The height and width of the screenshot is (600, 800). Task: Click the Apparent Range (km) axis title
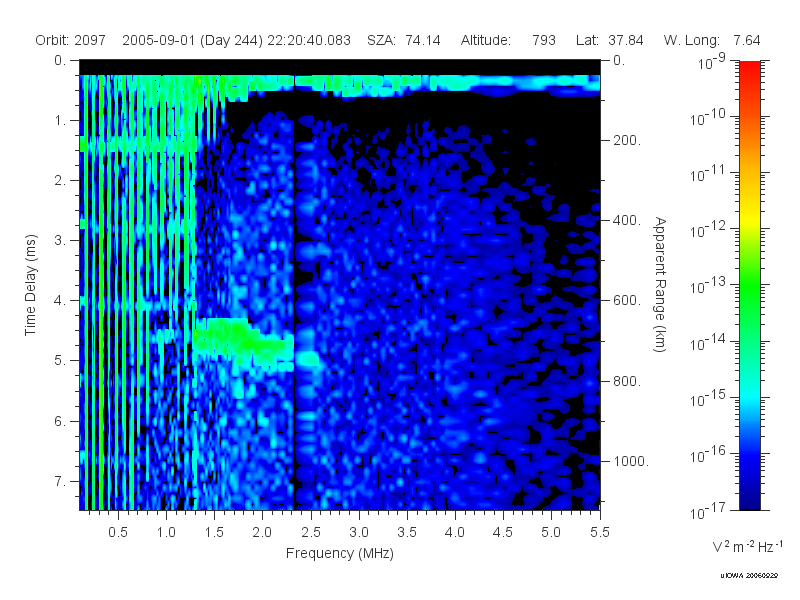pos(660,285)
